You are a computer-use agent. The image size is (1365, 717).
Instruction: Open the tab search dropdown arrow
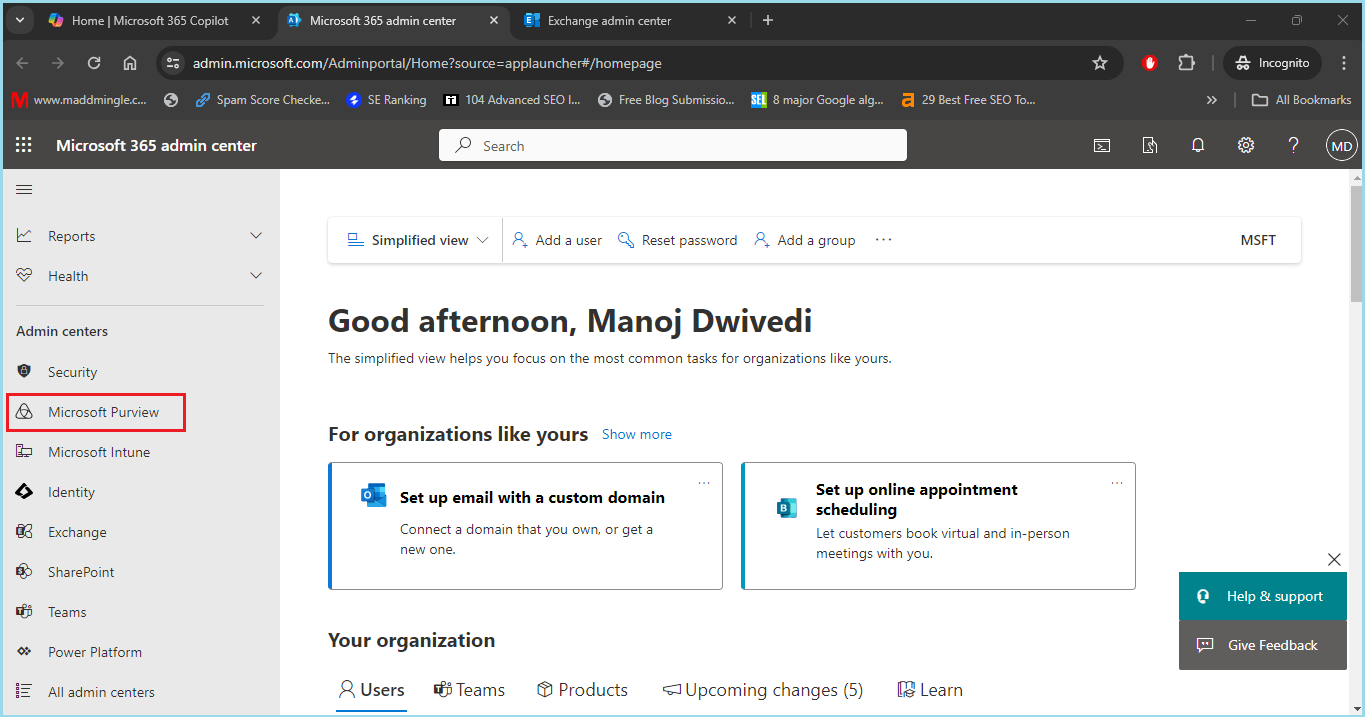tap(21, 20)
